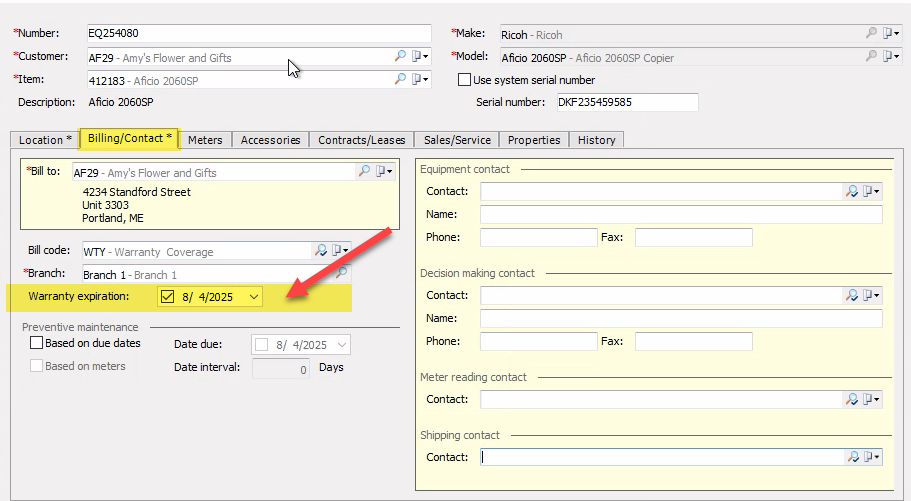This screenshot has height=501, width=911.
Task: Click the '4234 Standford Street' address line
Action: tap(137, 192)
